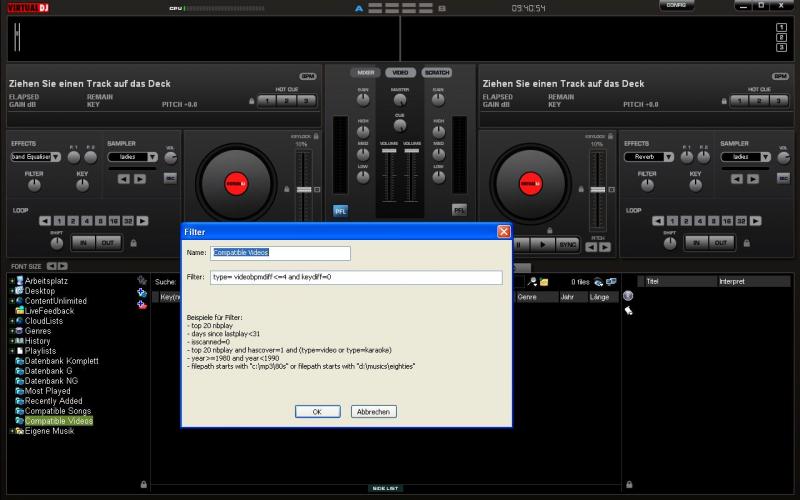Viewport: 800px width, 500px height.
Task: Toggle right deck keylock padlock
Action: point(611,136)
